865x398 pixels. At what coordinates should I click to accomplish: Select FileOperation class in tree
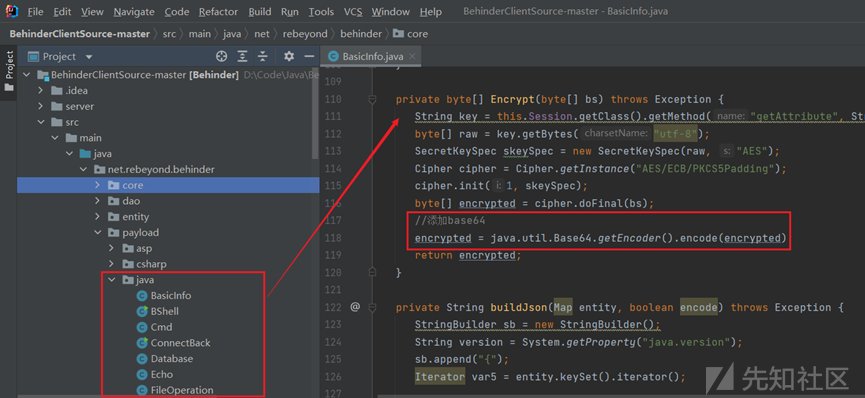tap(182, 390)
